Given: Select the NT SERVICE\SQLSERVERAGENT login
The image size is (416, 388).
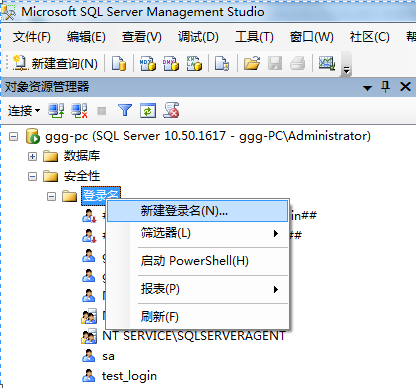Looking at the screenshot, I should tap(194, 336).
